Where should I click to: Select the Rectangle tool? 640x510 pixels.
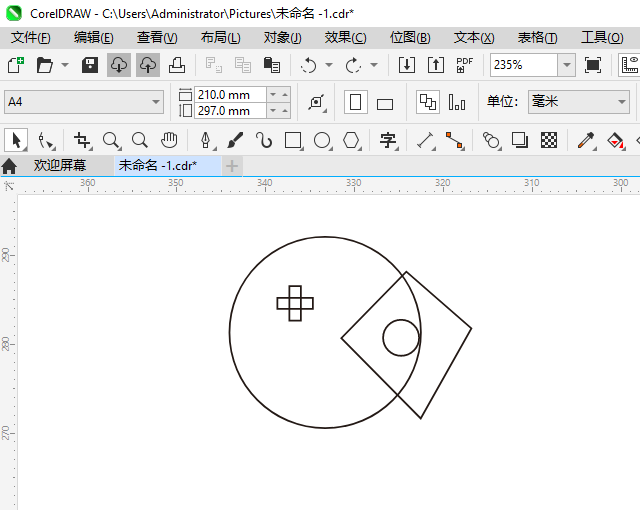(x=293, y=140)
